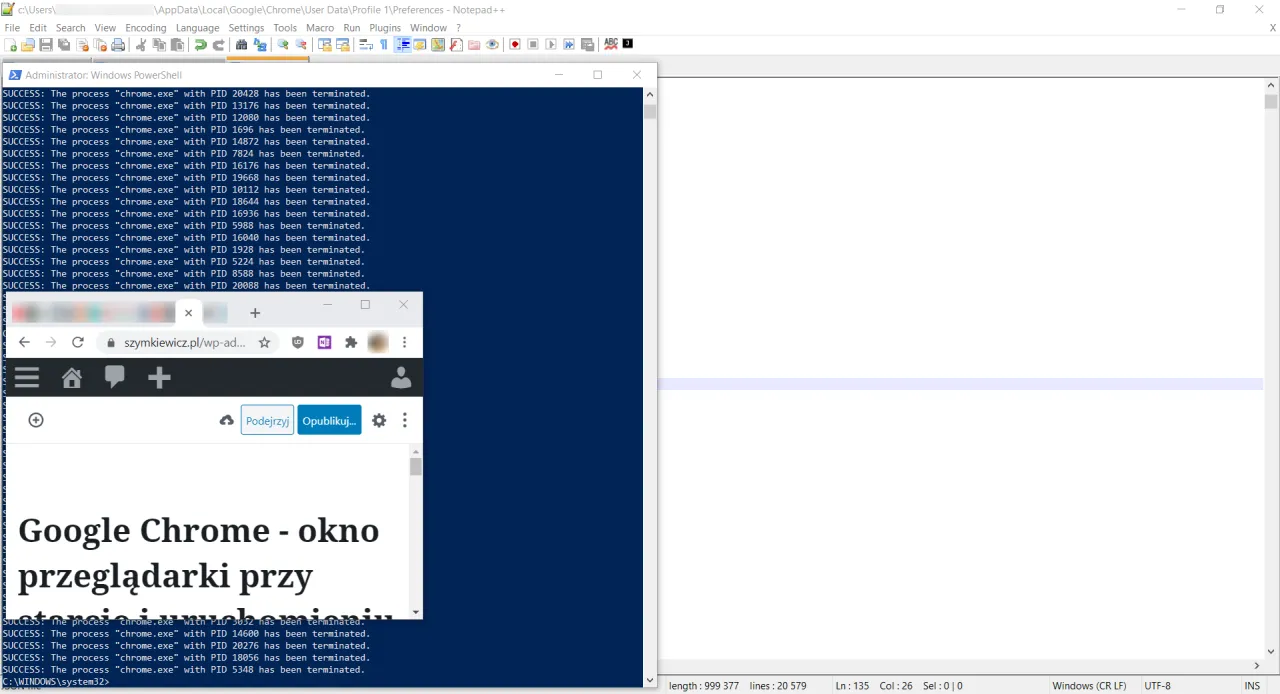1280x694 pixels.
Task: Click the uBlock extension shield icon
Action: click(x=297, y=342)
